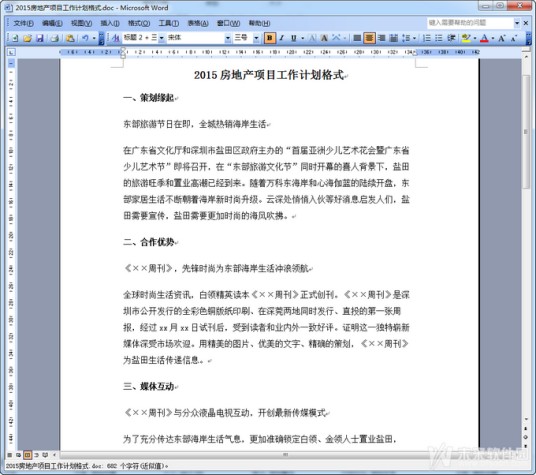Click the heading 二、合作优势
The width and height of the screenshot is (536, 475).
pos(149,242)
